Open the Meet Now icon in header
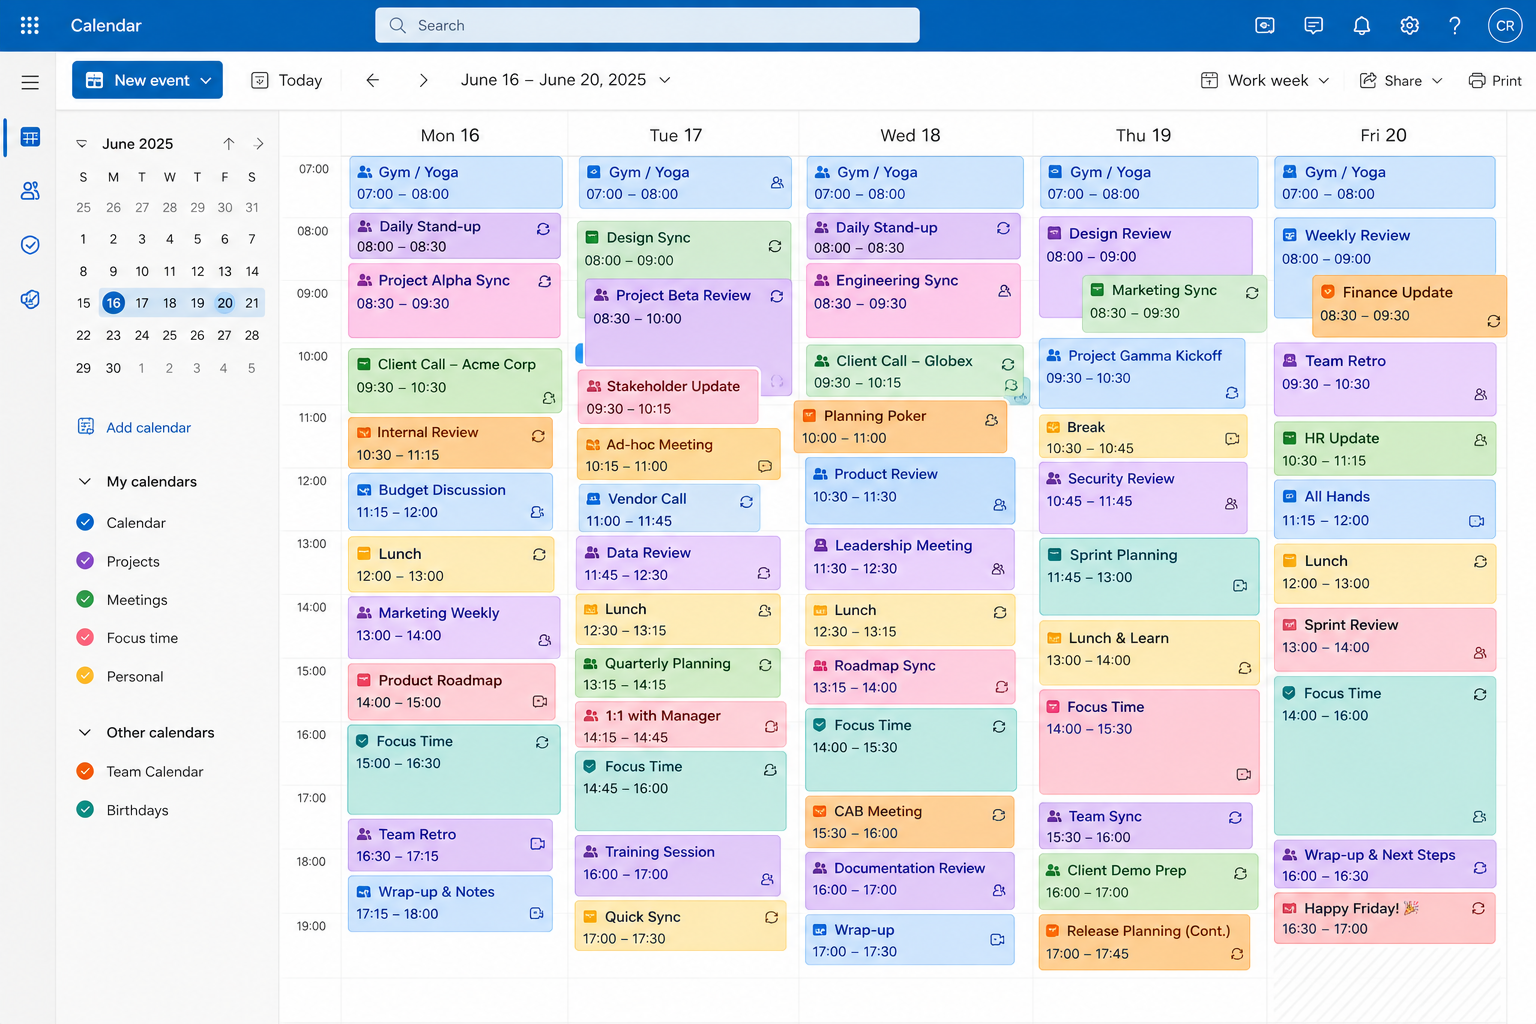 pos(1265,26)
